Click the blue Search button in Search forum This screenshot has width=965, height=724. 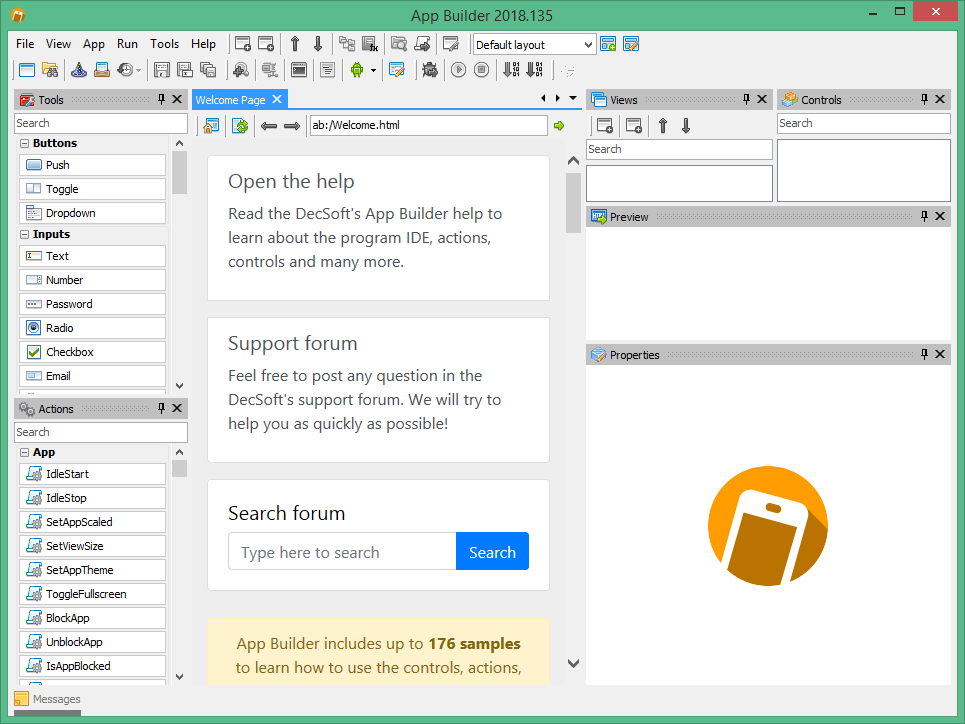click(492, 552)
